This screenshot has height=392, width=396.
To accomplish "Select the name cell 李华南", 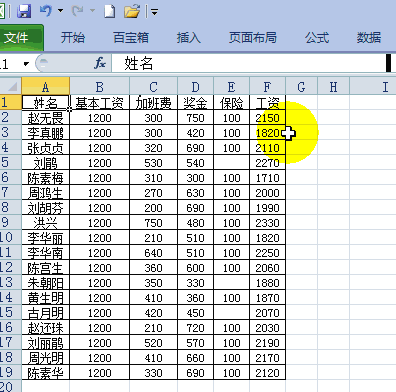I will pyautogui.click(x=46, y=252).
